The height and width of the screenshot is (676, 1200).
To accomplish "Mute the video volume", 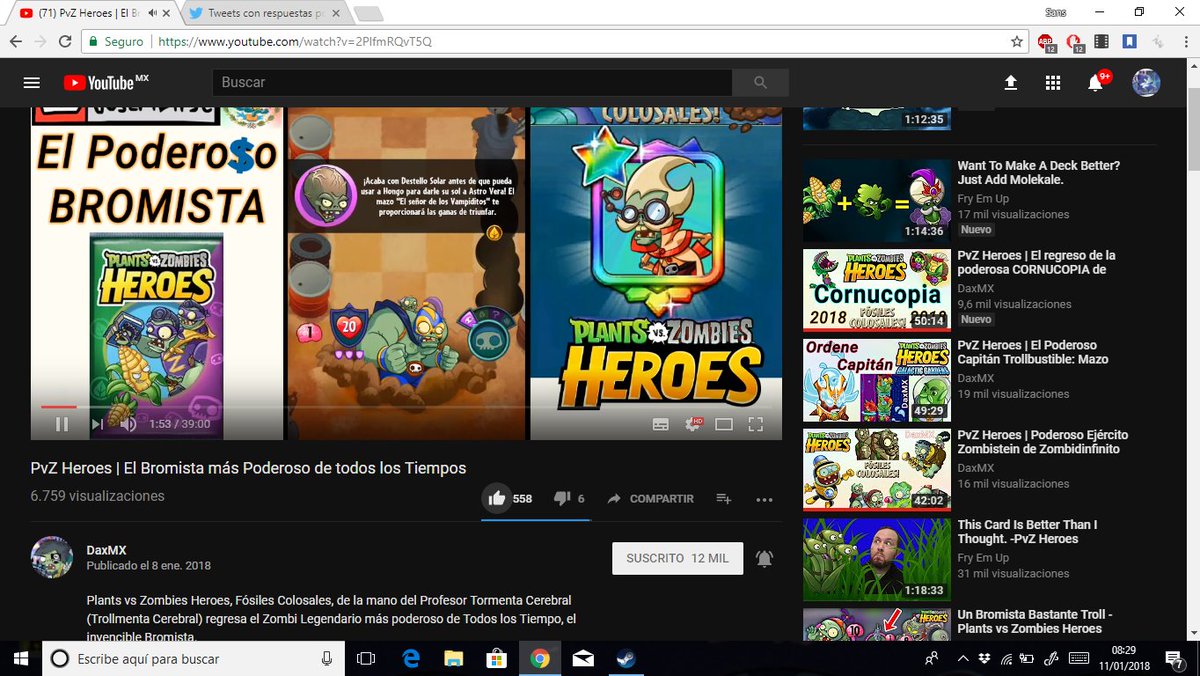I will coord(128,424).
